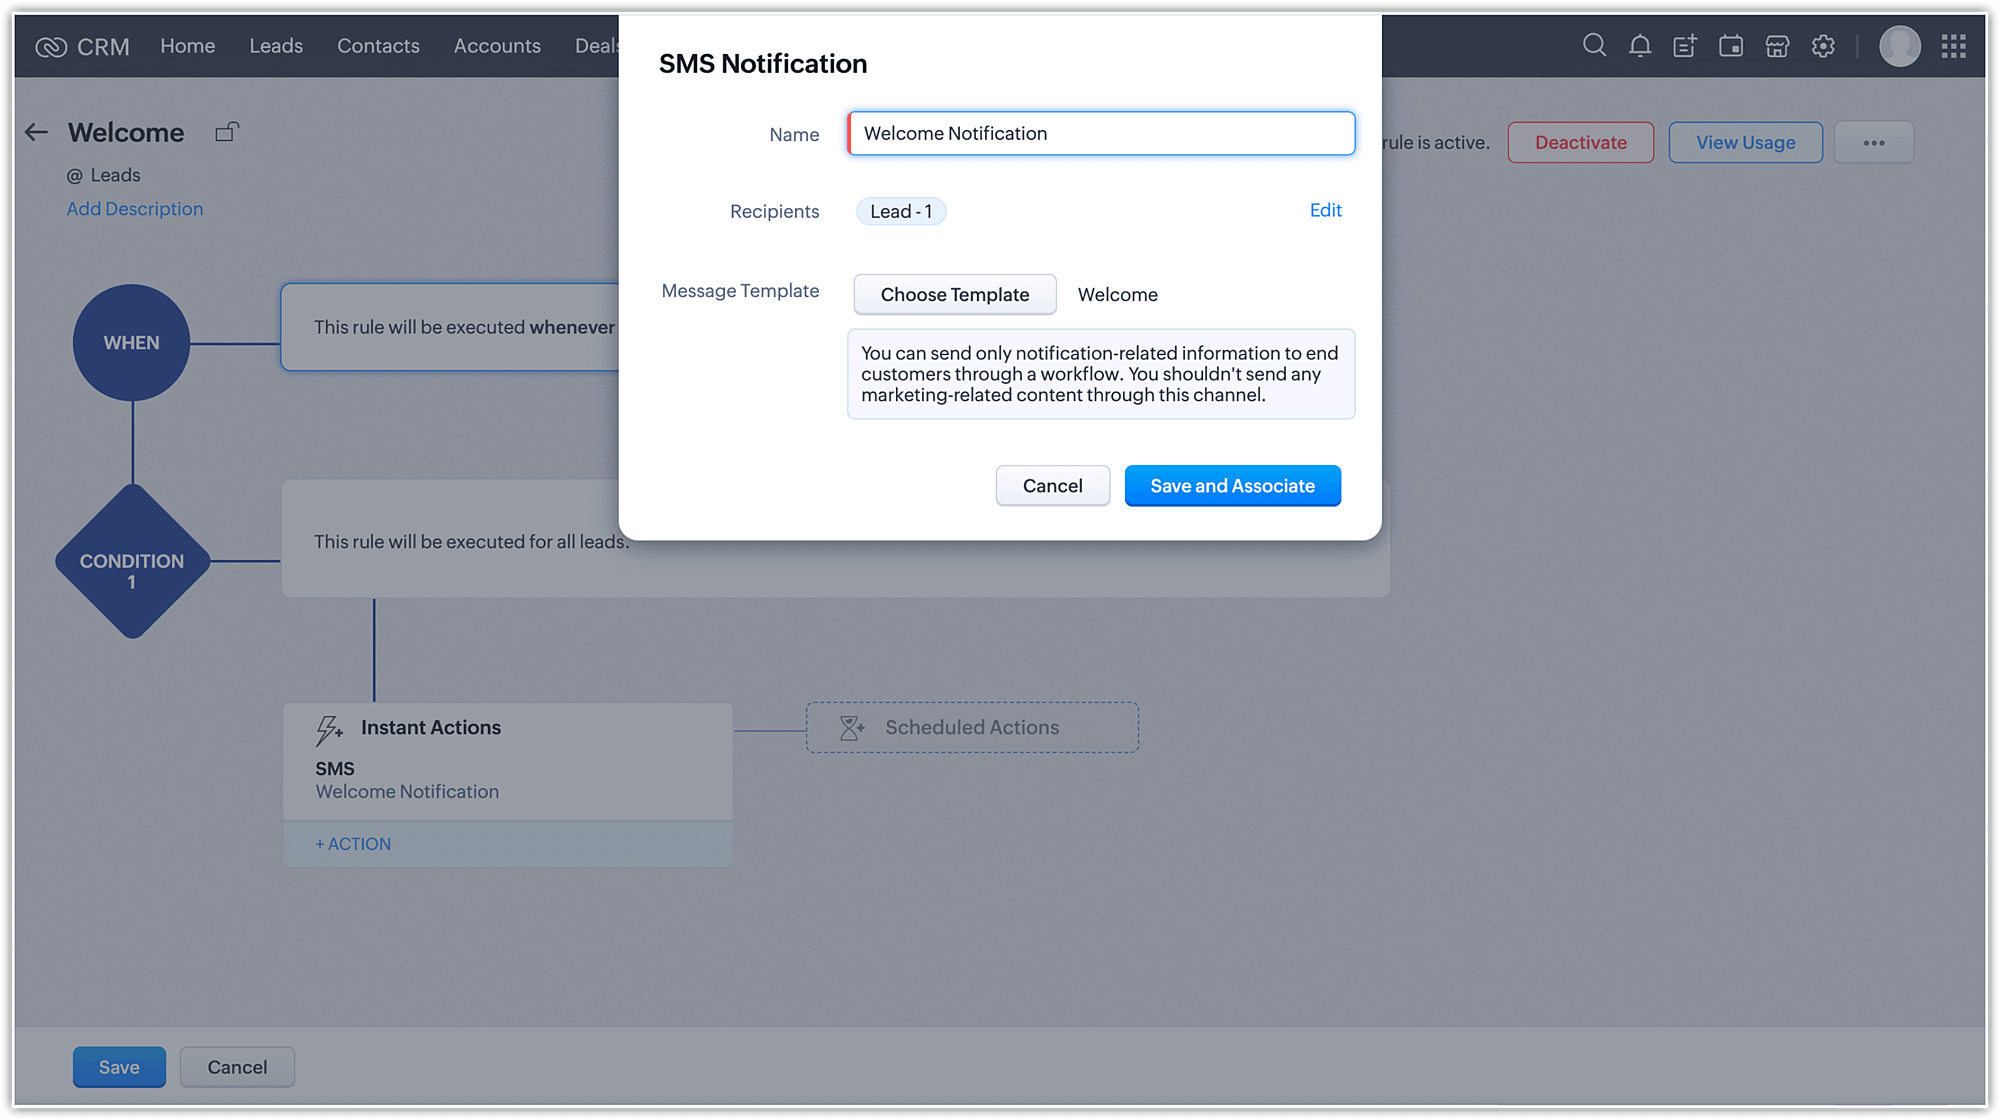Click the back arrow navigation icon
The image size is (2000, 1120).
[37, 133]
